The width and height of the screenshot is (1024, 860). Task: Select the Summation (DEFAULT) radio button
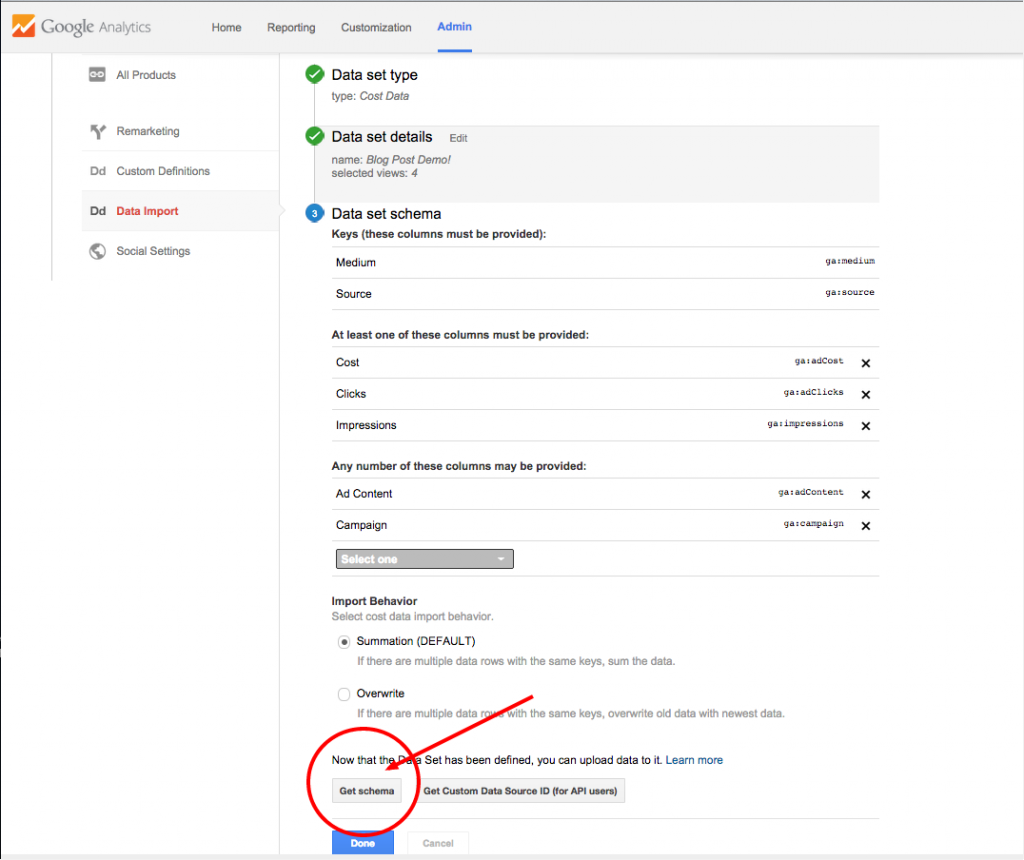pos(344,642)
